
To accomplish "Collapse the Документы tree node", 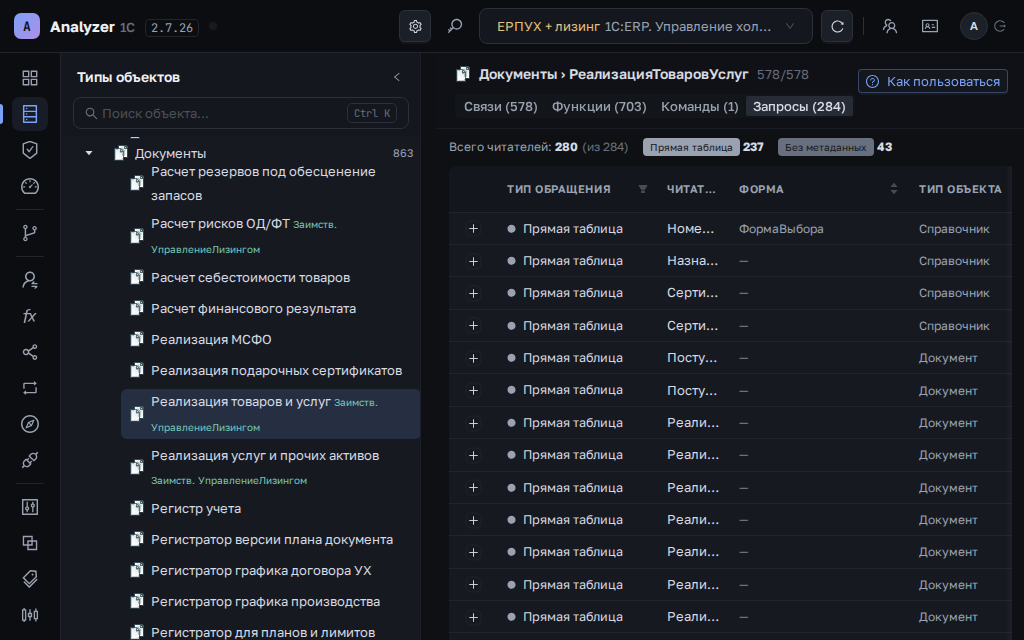I will [x=89, y=153].
